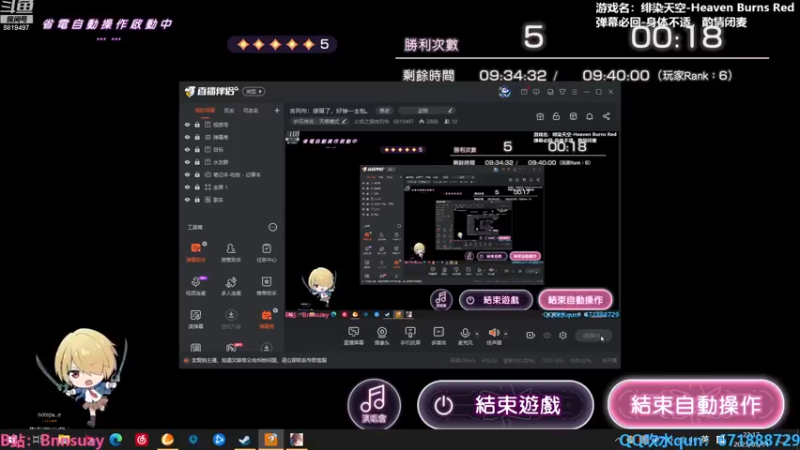Open the orange 弹幕秀 tool icon

coord(267,319)
